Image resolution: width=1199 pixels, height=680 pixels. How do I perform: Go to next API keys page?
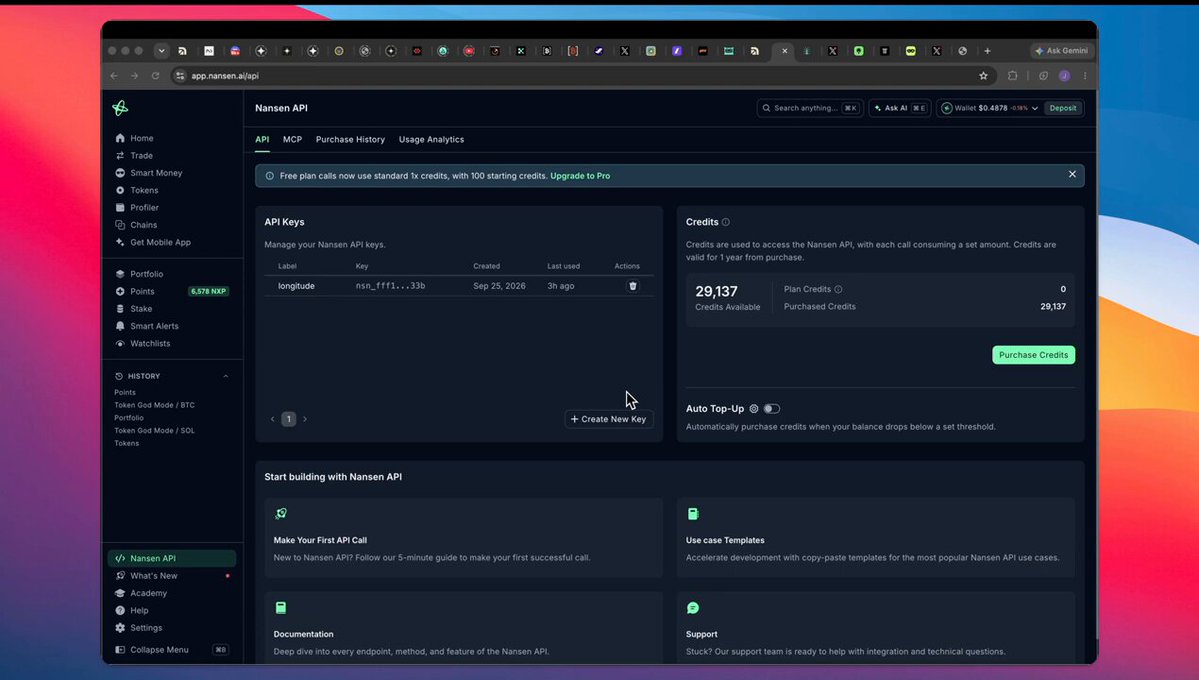pyautogui.click(x=305, y=419)
